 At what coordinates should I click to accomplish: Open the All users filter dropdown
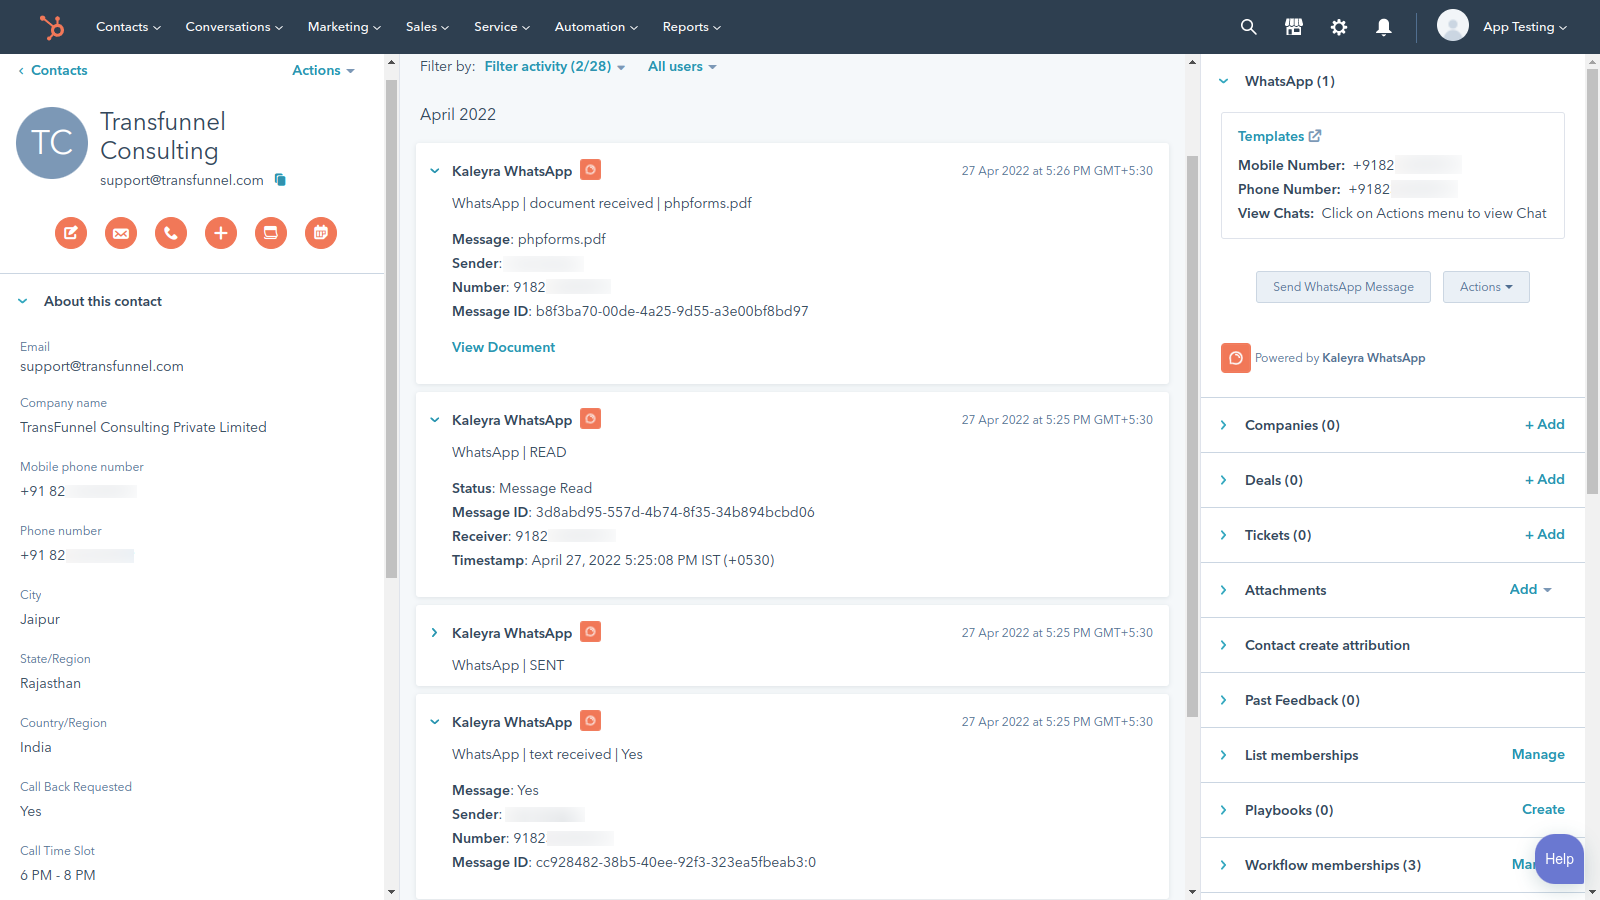(x=682, y=67)
